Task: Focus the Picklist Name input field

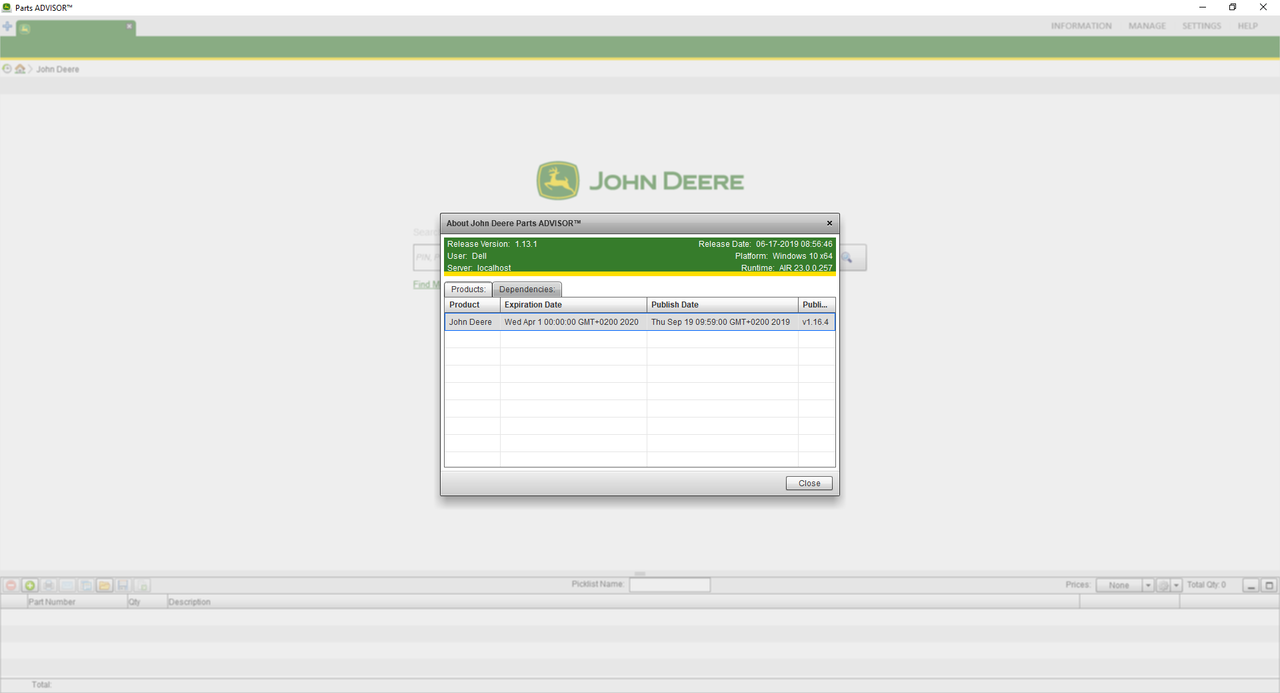Action: (670, 585)
